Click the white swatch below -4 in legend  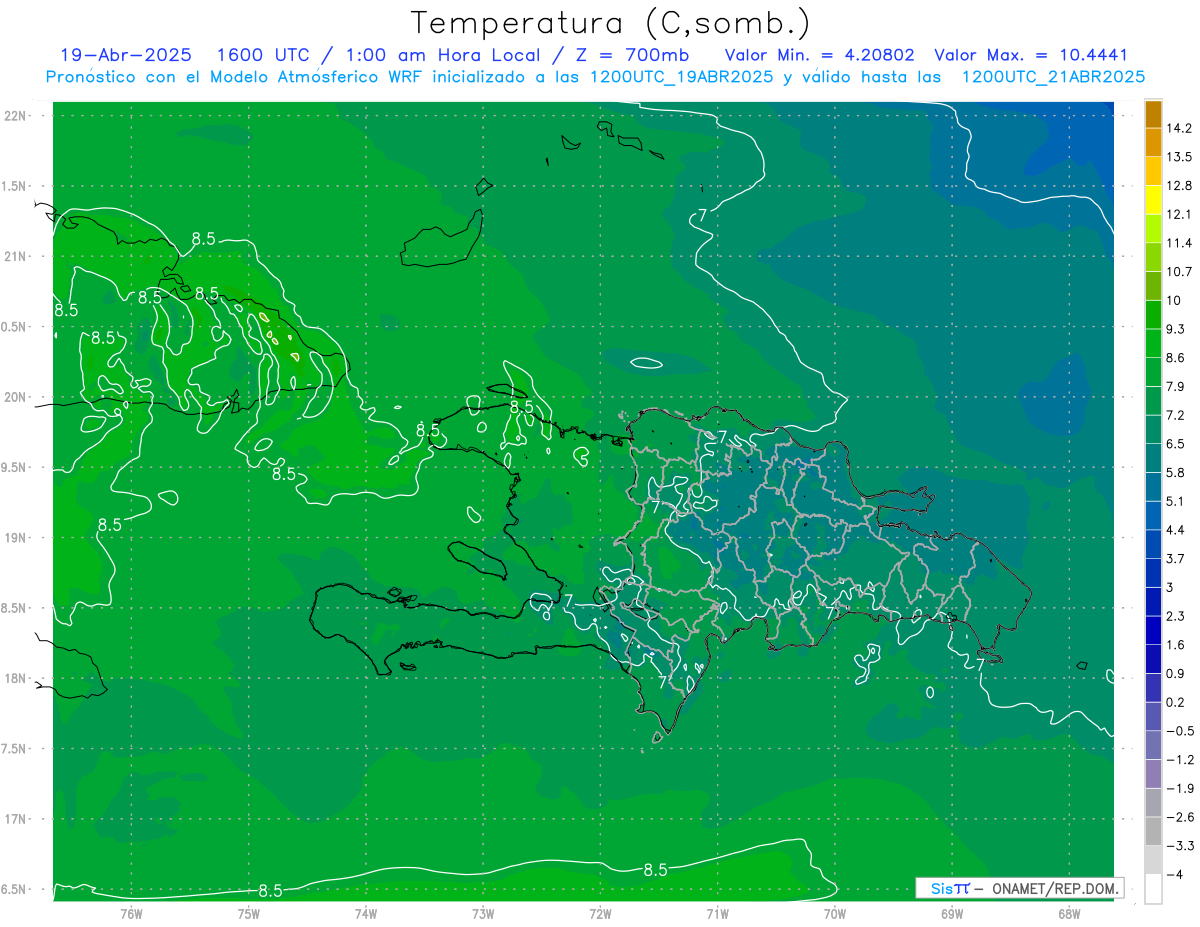coord(1154,889)
